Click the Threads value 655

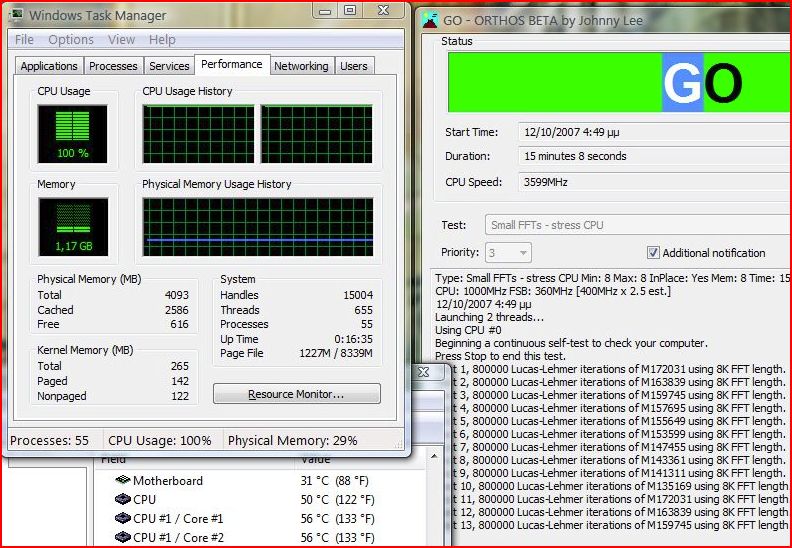pyautogui.click(x=364, y=310)
